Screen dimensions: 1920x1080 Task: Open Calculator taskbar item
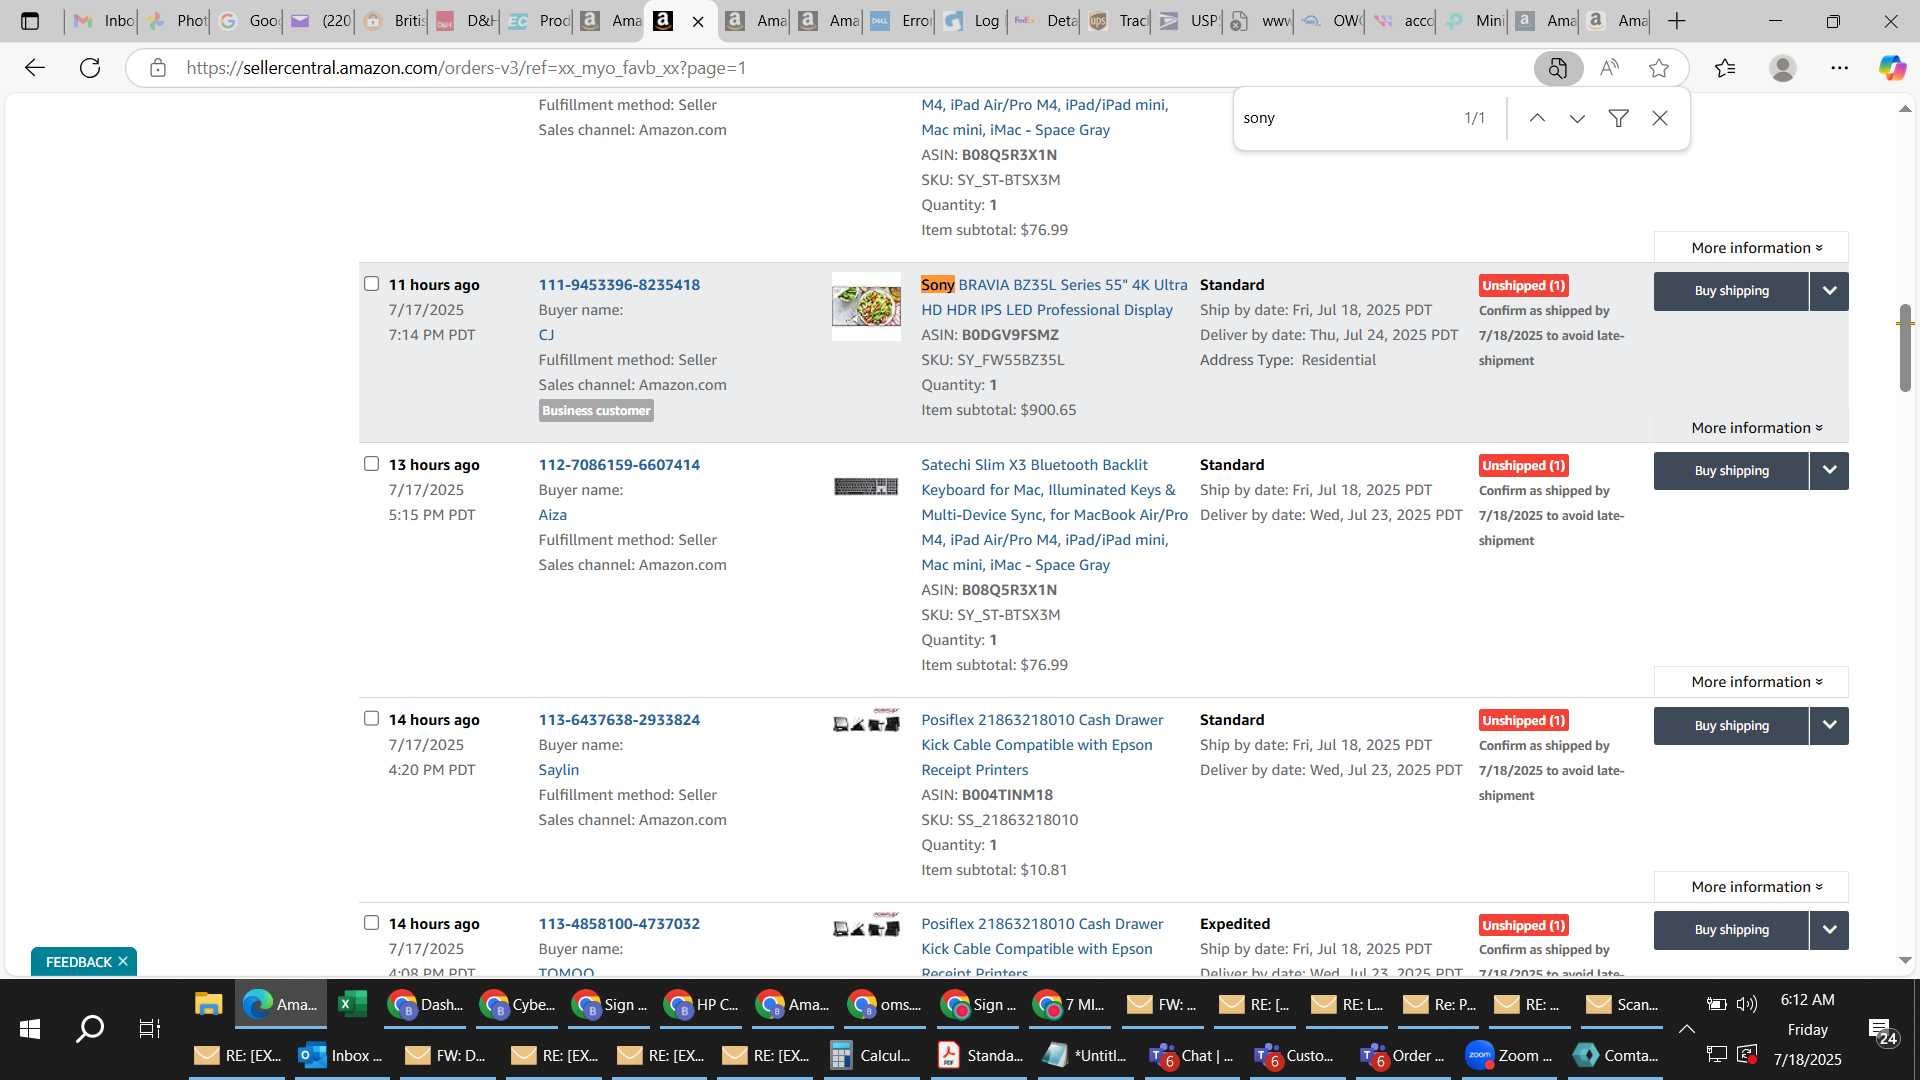[x=871, y=1055]
